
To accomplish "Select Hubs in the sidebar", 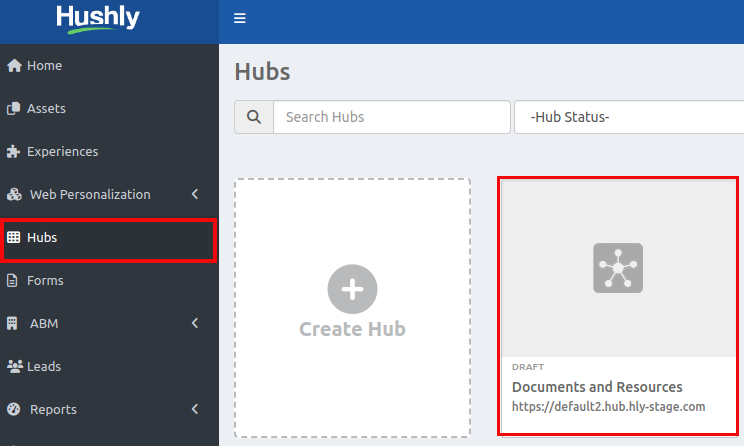I will pos(109,240).
